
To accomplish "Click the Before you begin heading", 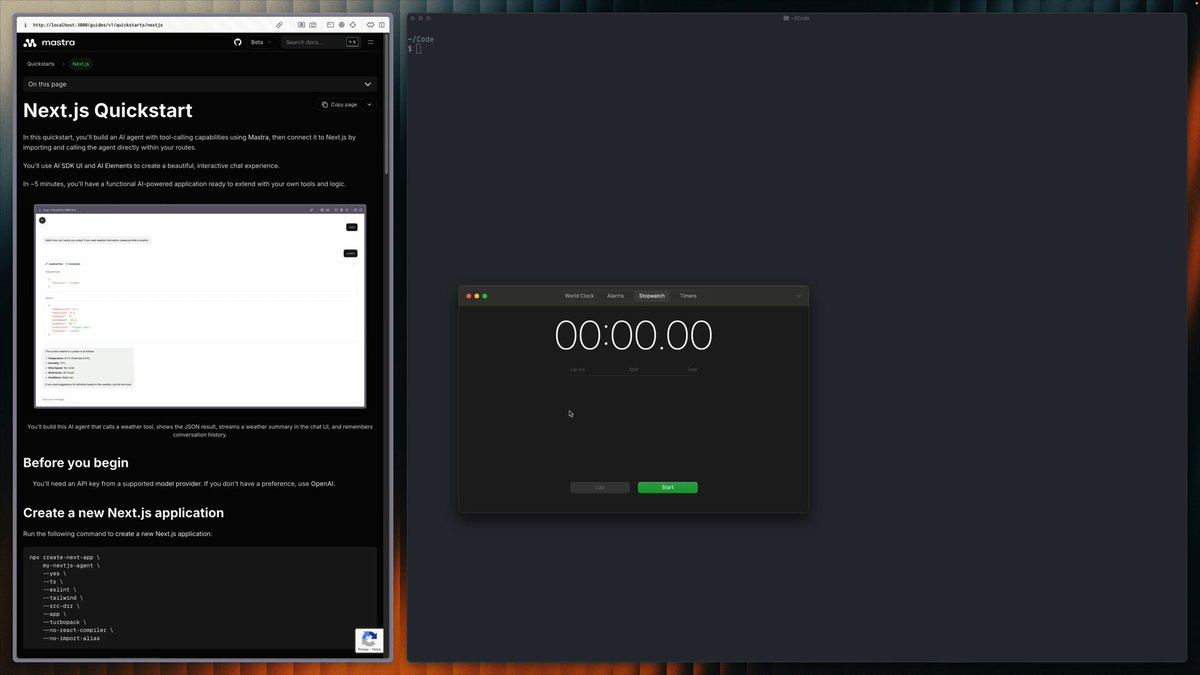I will point(76,463).
